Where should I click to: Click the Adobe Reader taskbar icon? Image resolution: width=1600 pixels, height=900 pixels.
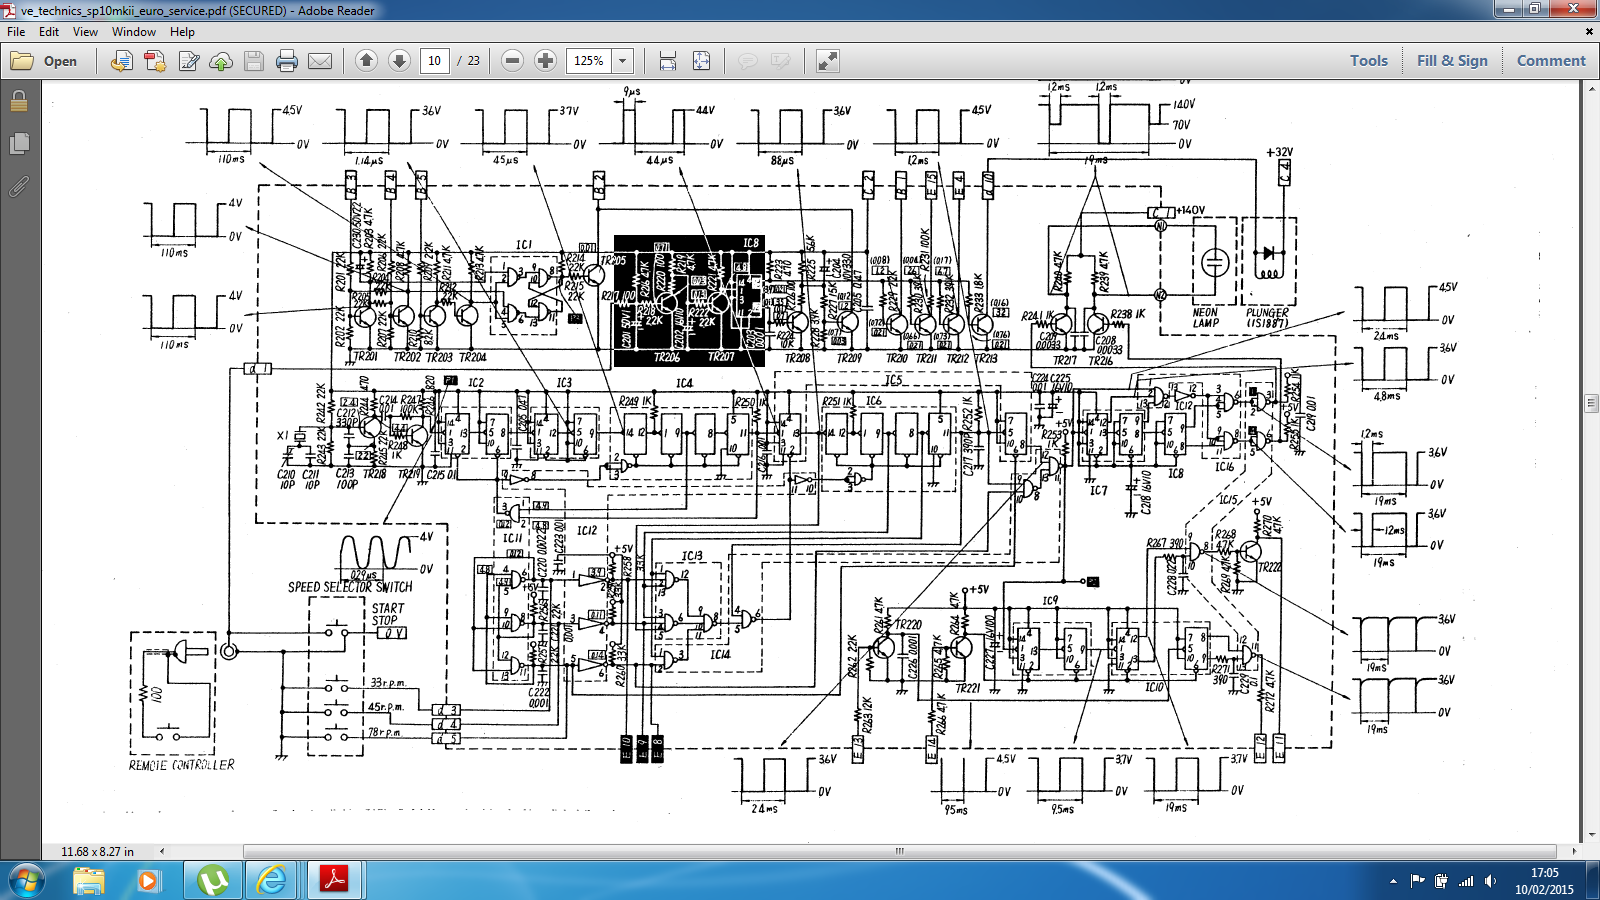334,881
